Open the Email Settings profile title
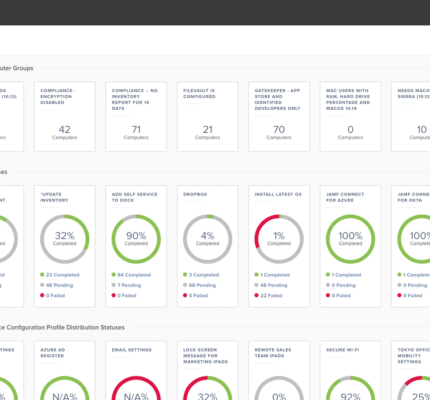 point(132,350)
